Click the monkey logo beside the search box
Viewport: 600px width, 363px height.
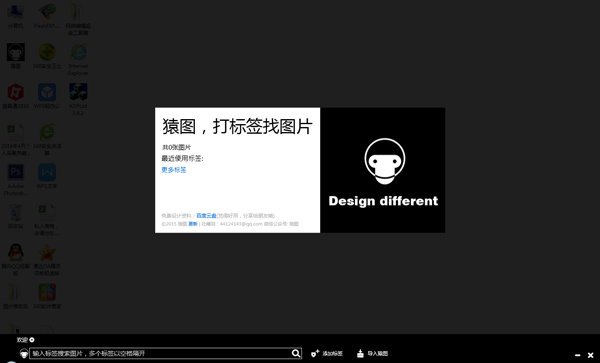[24, 353]
